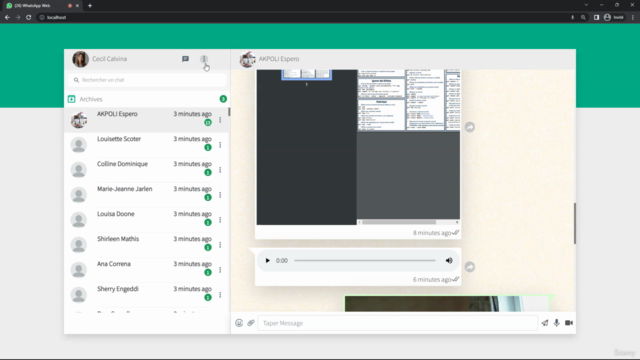The width and height of the screenshot is (640, 360).
Task: Focus the Taper Message input field
Action: coord(398,323)
